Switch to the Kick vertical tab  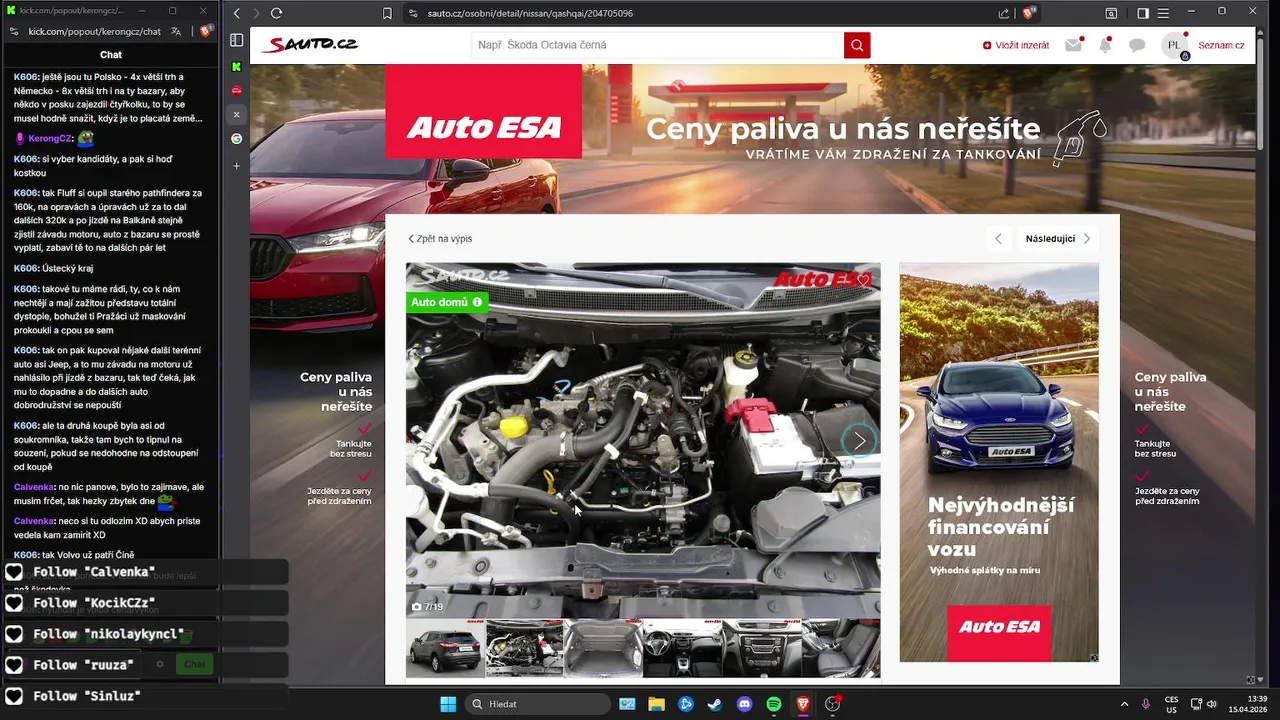point(237,67)
